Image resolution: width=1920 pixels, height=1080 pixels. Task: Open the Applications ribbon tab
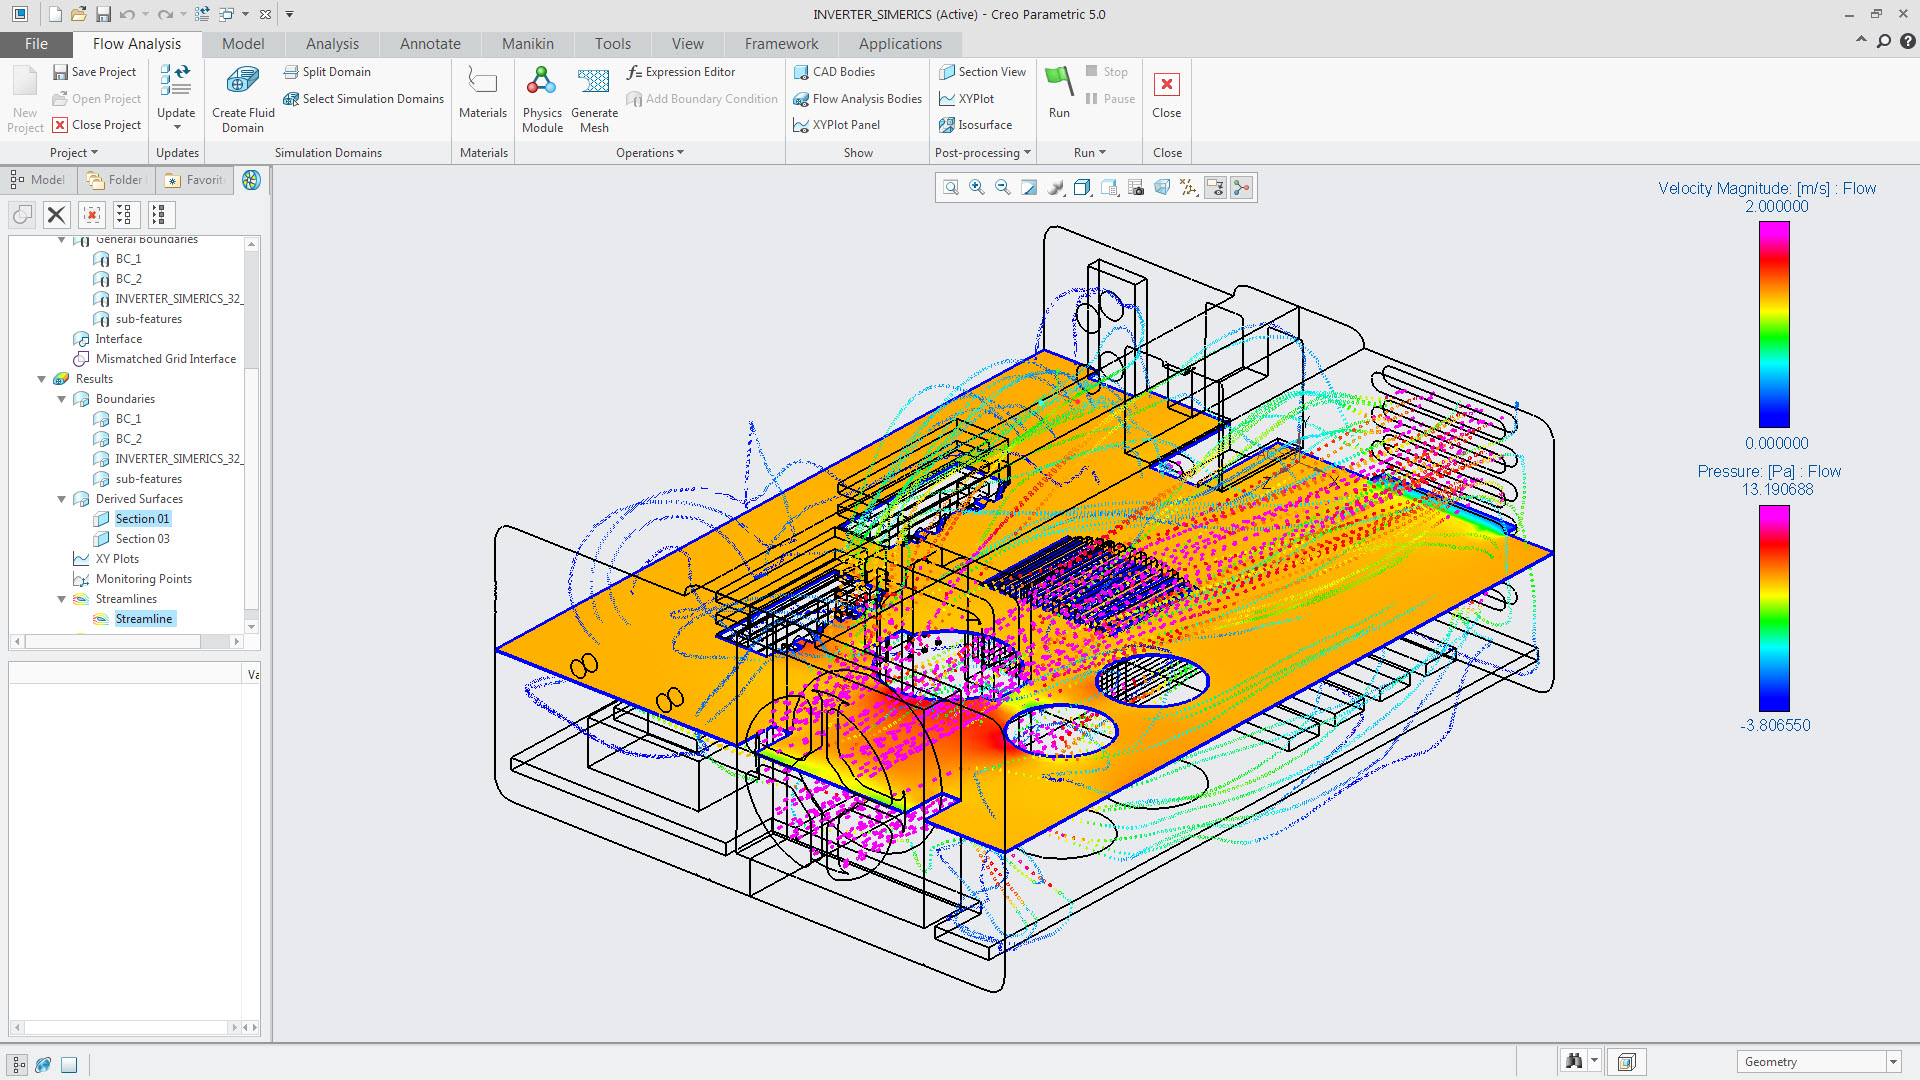[898, 43]
